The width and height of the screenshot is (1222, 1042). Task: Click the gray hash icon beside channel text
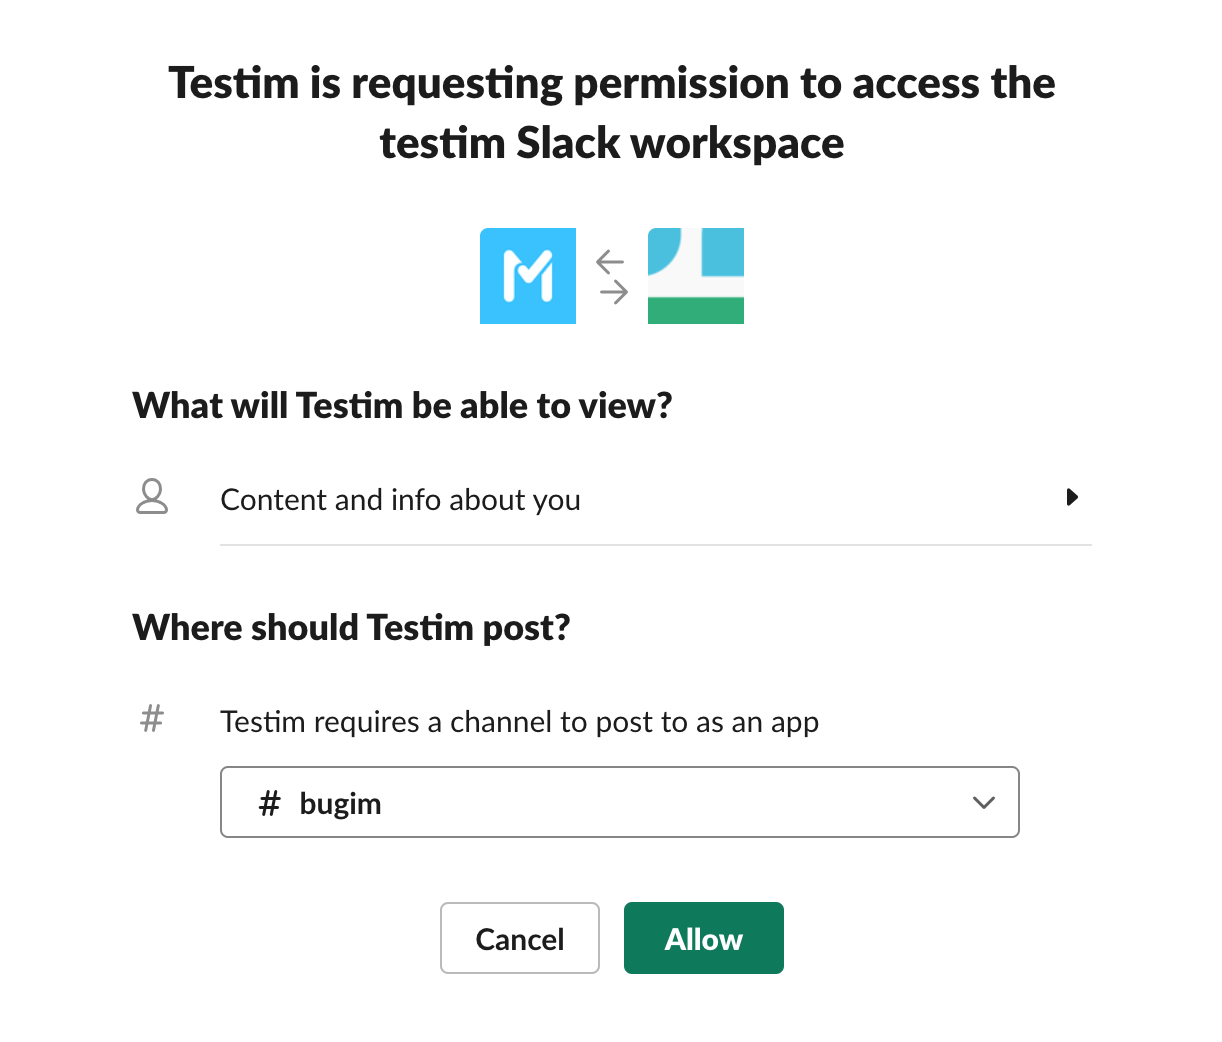pyautogui.click(x=152, y=718)
